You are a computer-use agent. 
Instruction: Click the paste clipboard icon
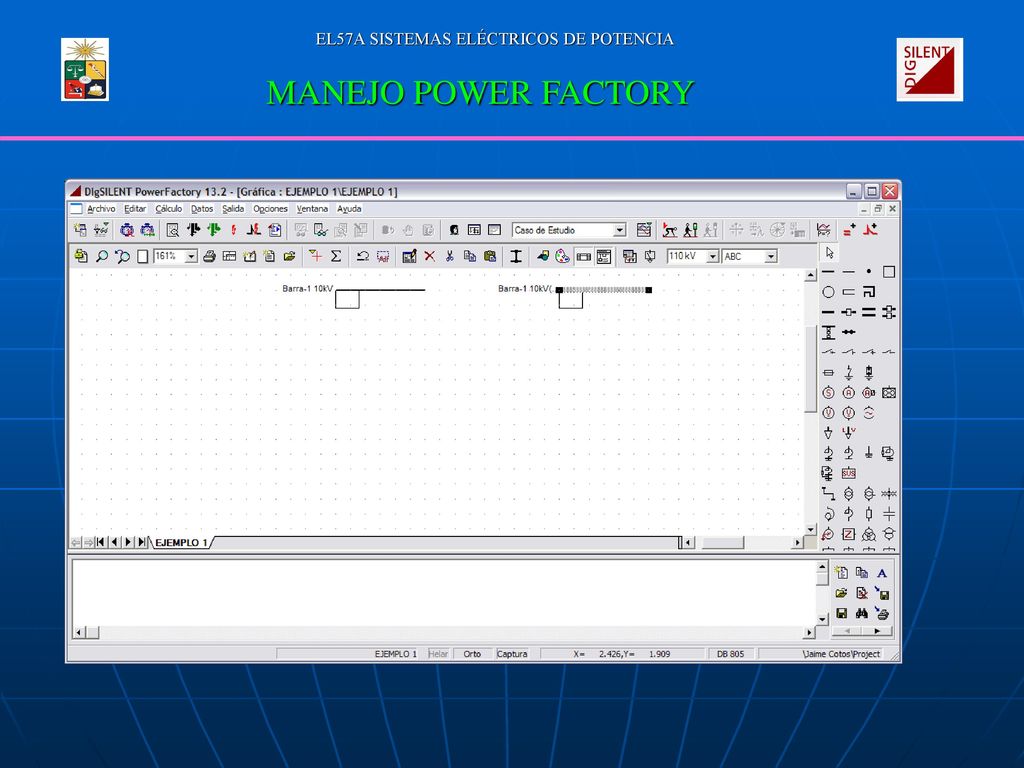coord(490,257)
